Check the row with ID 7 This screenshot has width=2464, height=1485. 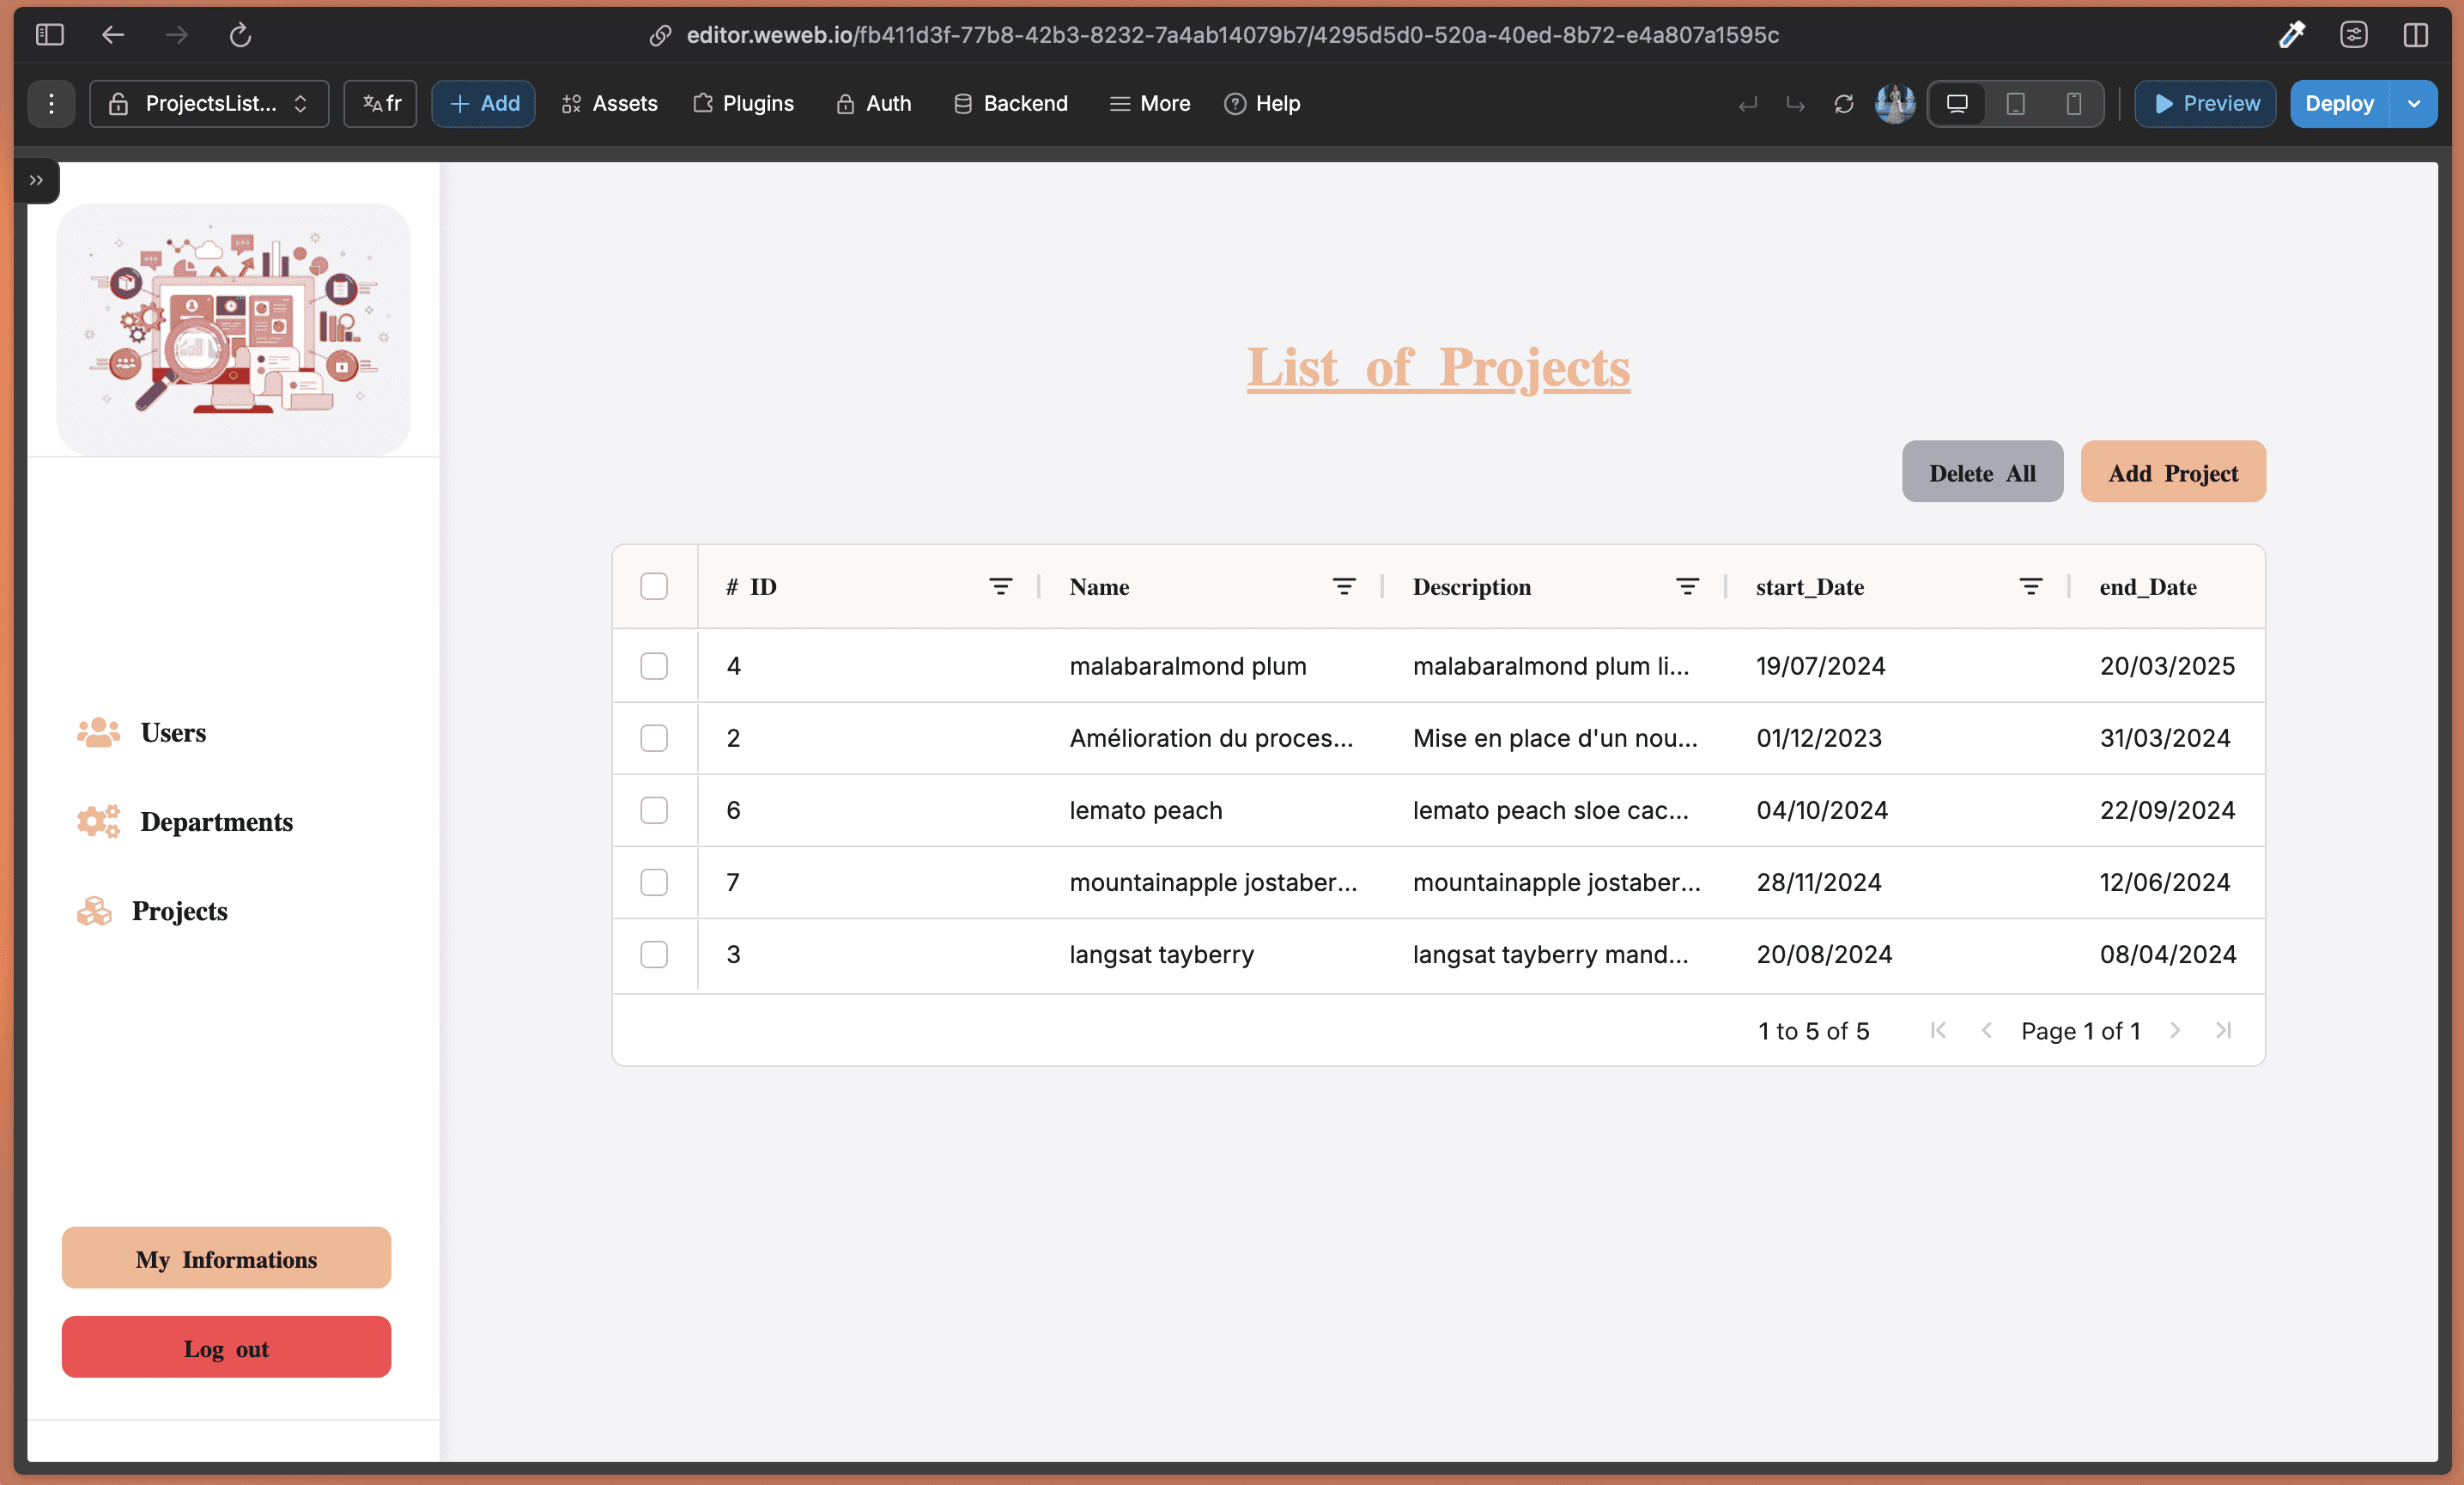654,882
